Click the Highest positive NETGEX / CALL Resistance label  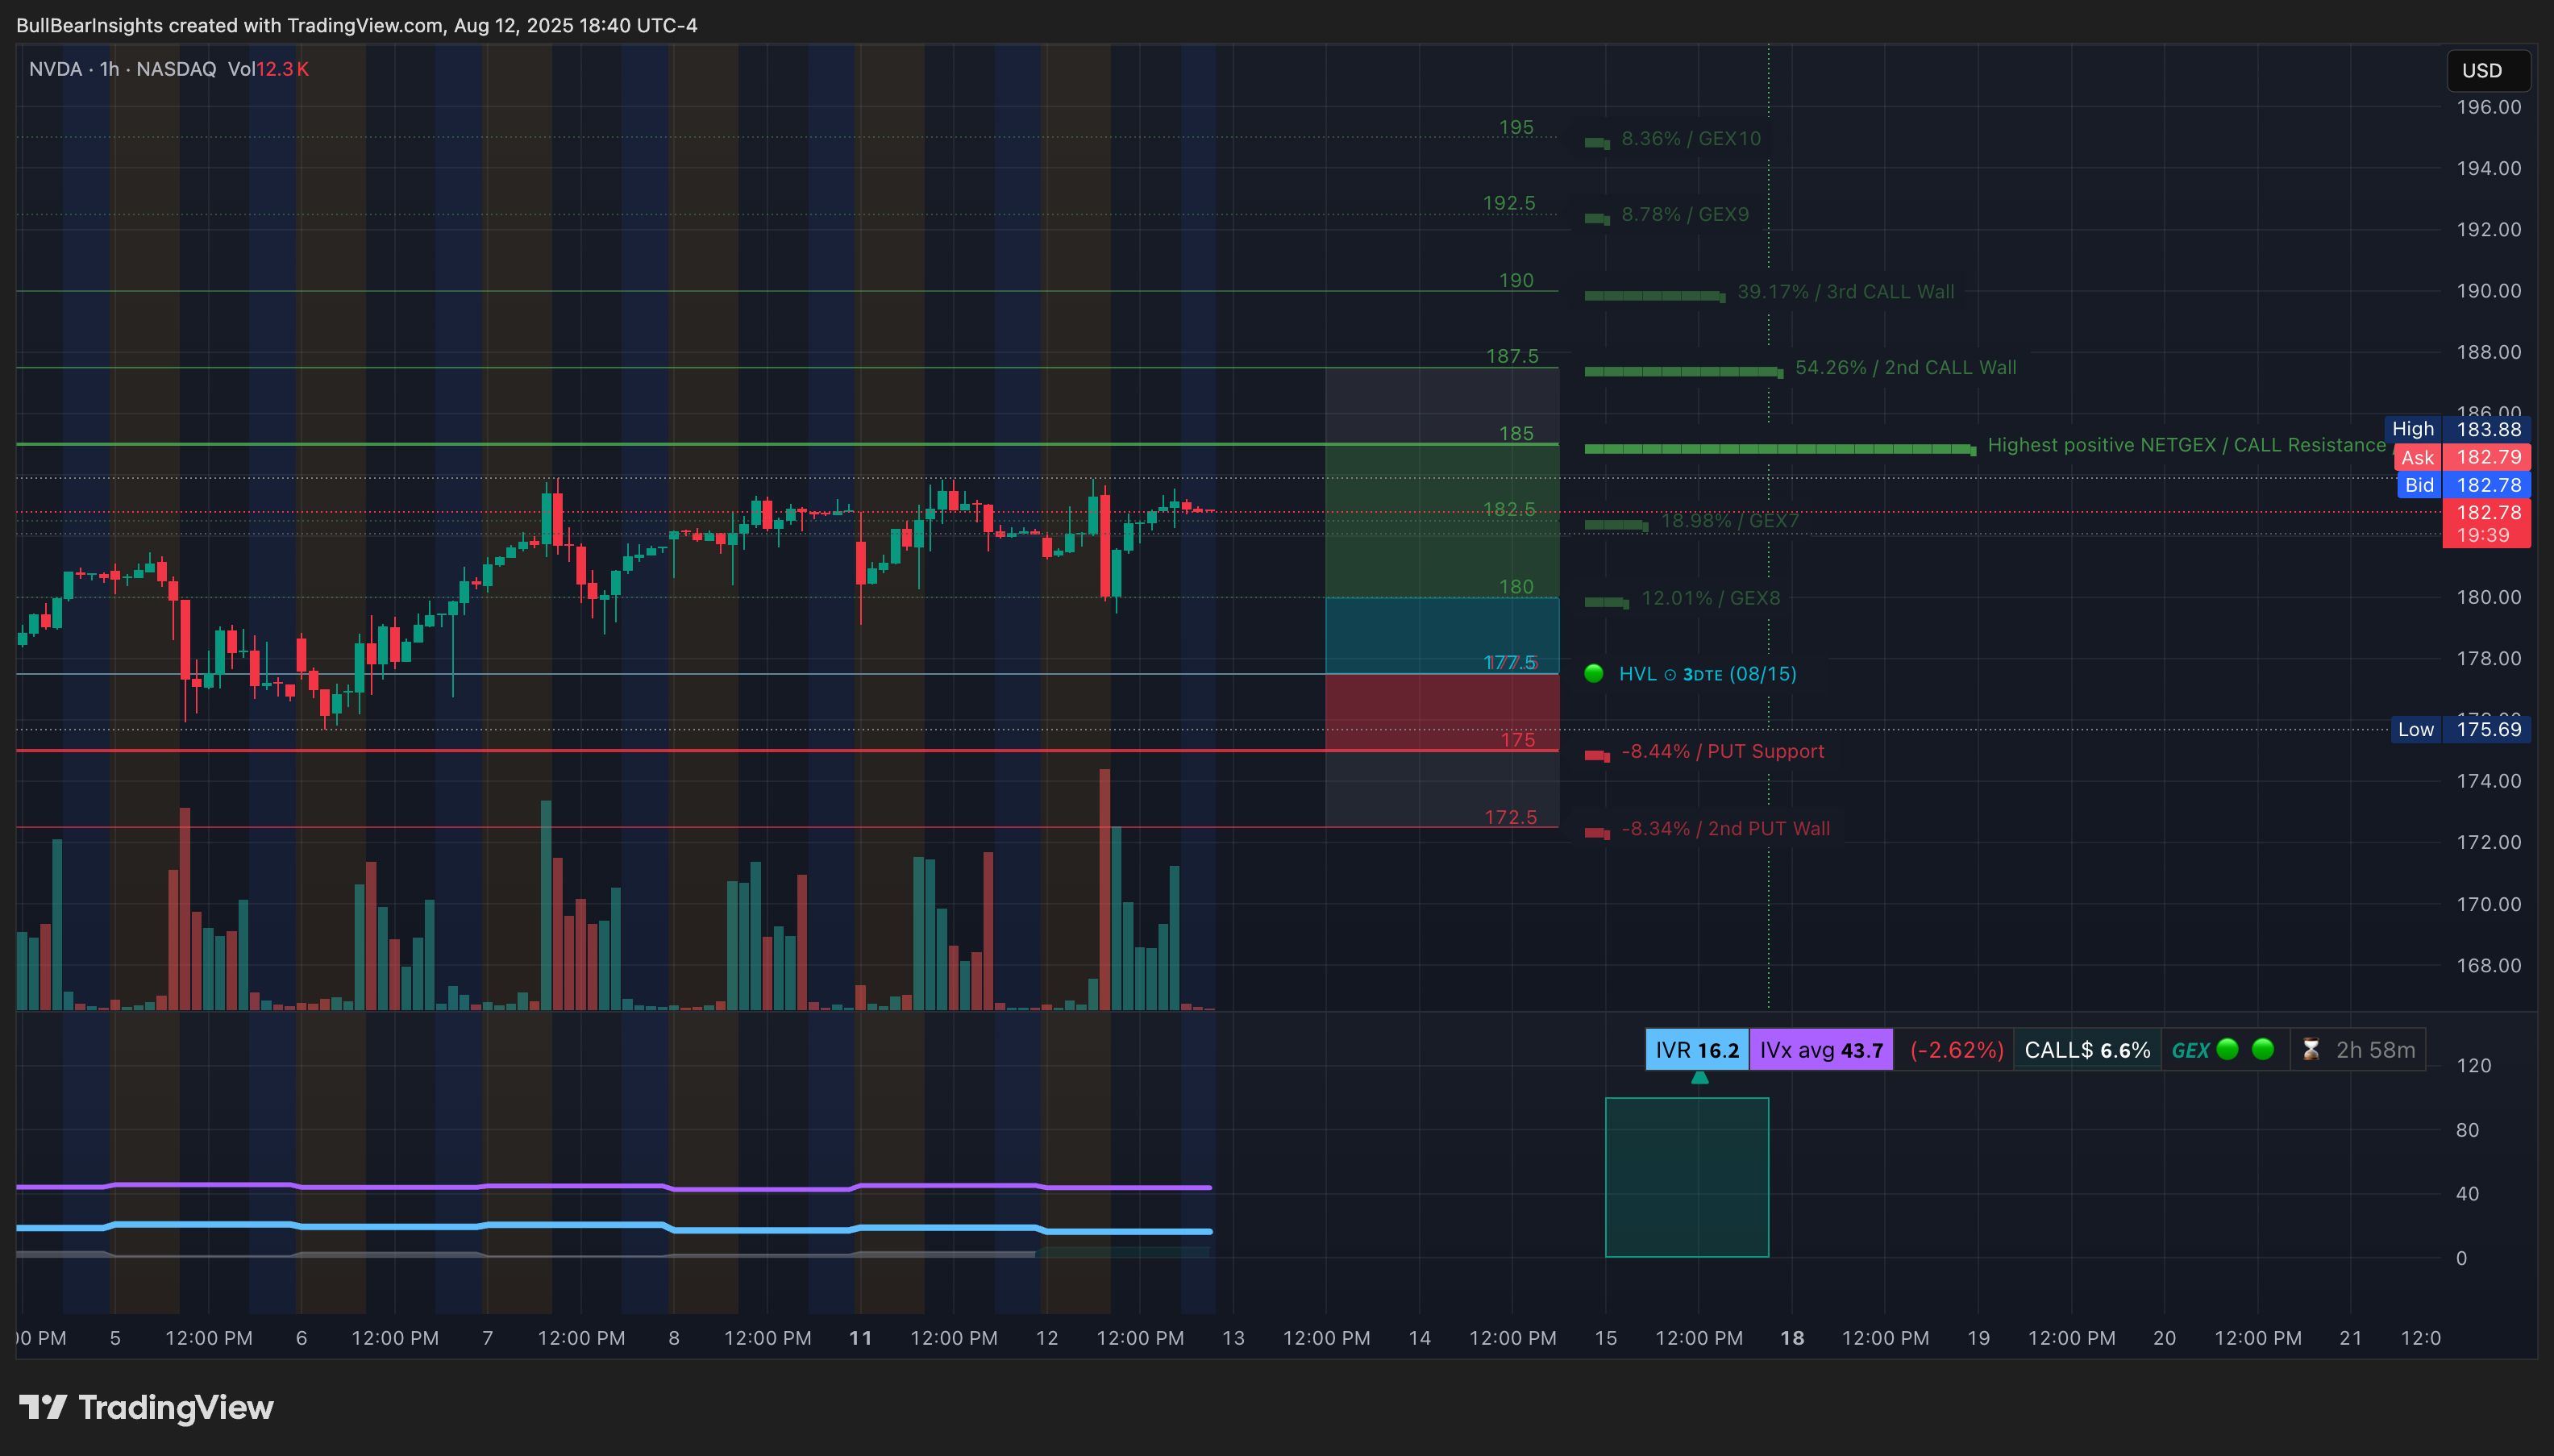point(2186,445)
